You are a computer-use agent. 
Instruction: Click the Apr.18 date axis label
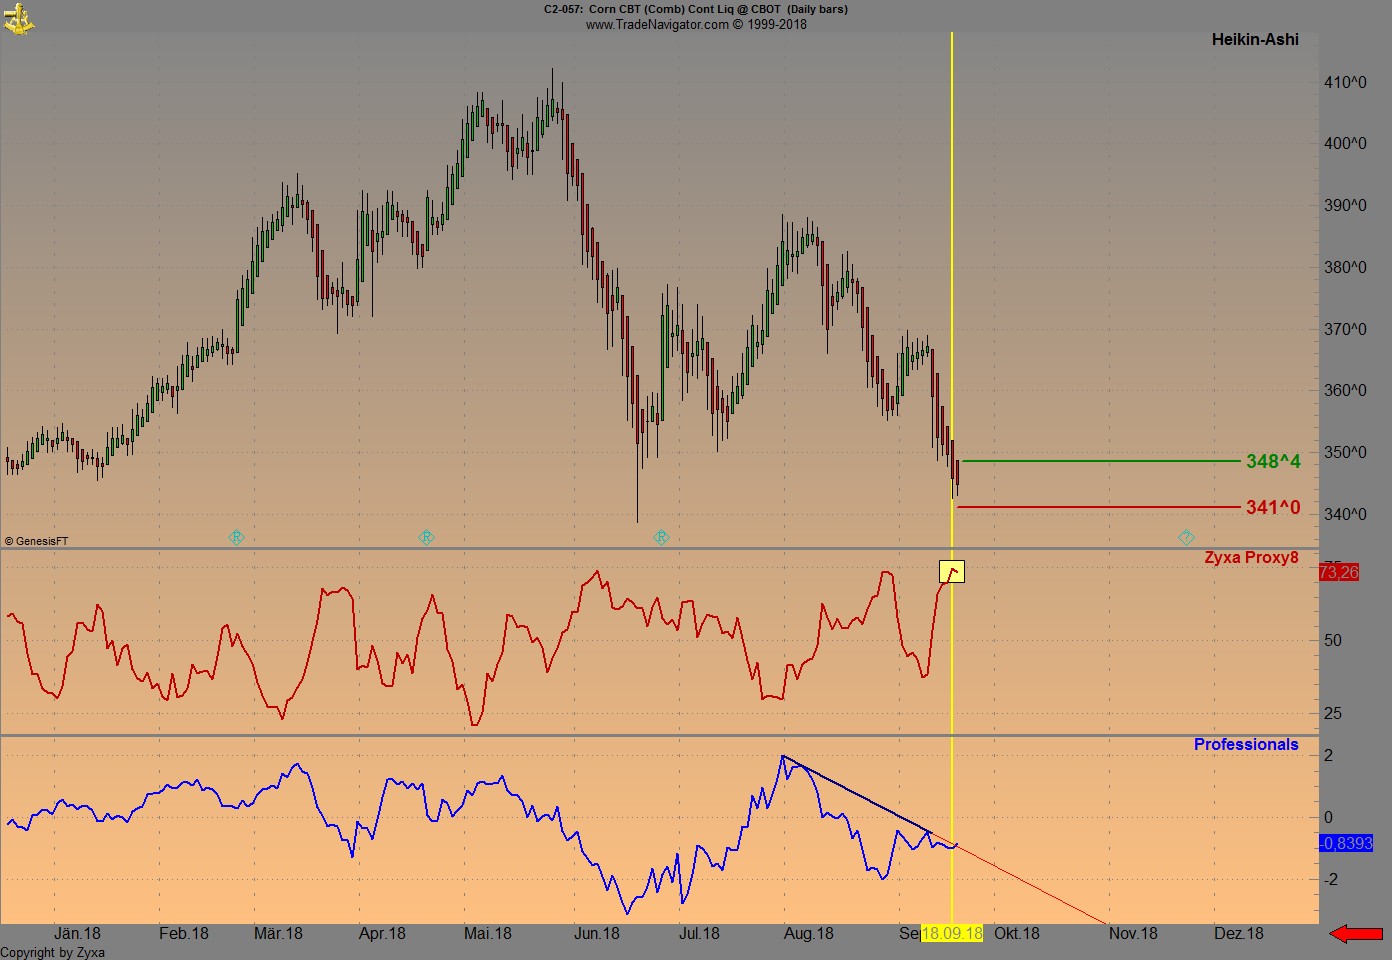pos(382,933)
